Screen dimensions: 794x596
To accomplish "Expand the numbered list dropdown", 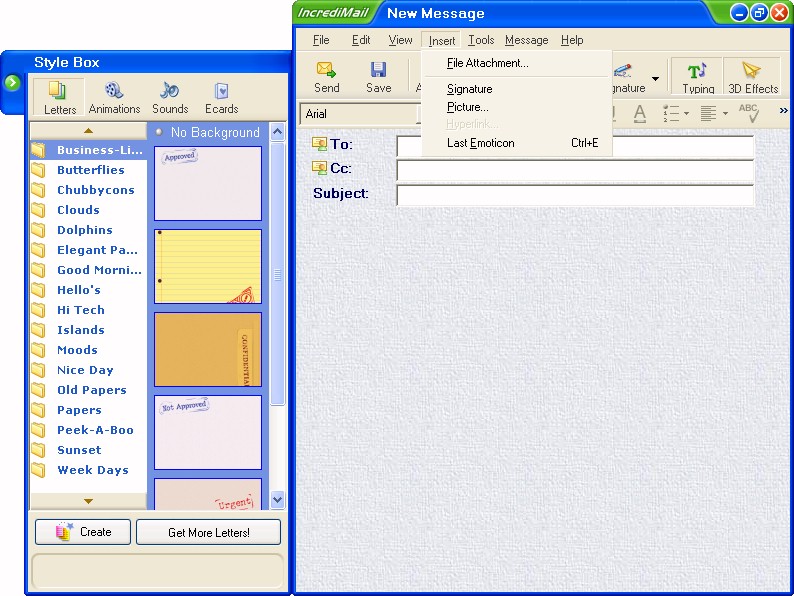I will tap(687, 114).
